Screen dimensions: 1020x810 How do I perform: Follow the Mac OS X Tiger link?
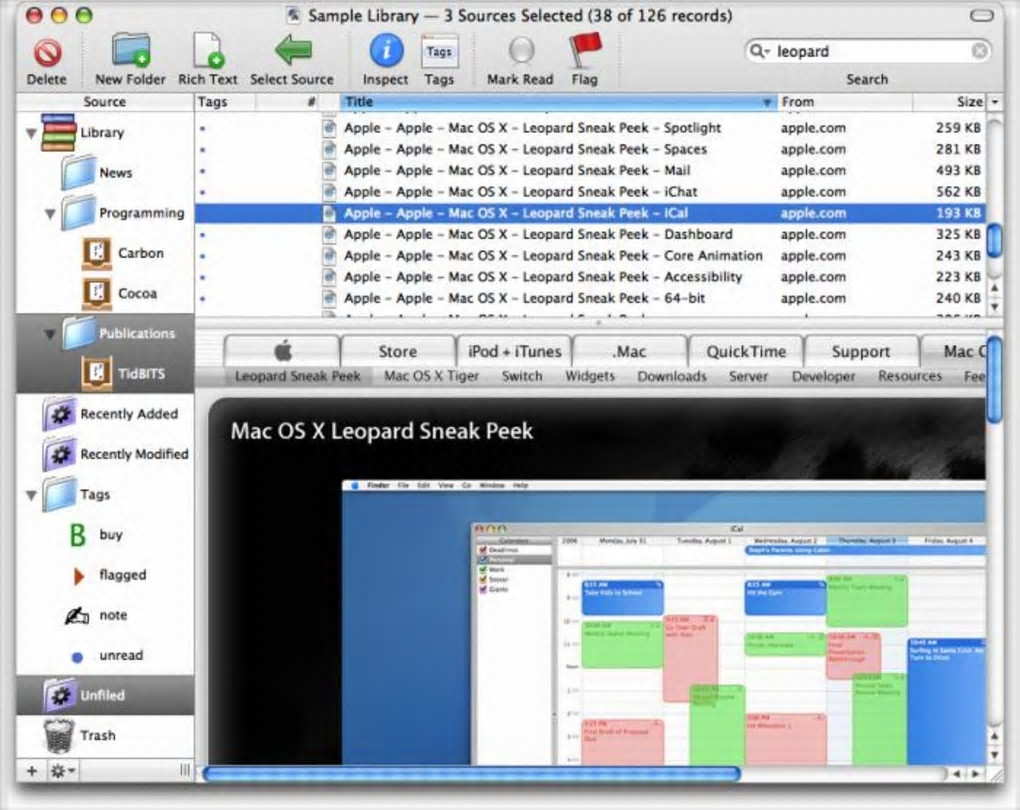(431, 376)
